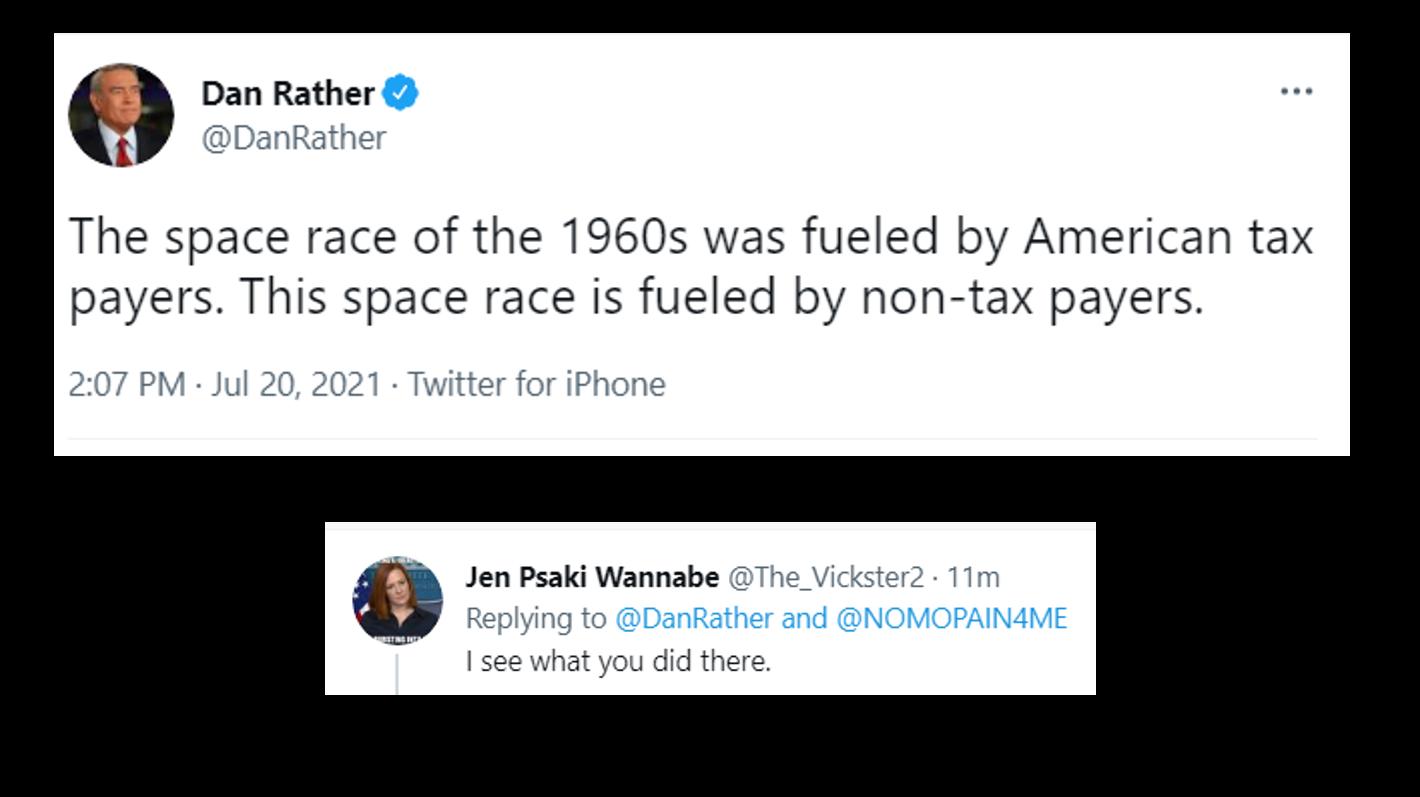
Task: Open the tweet's more options ellipsis menu
Action: point(1296,90)
